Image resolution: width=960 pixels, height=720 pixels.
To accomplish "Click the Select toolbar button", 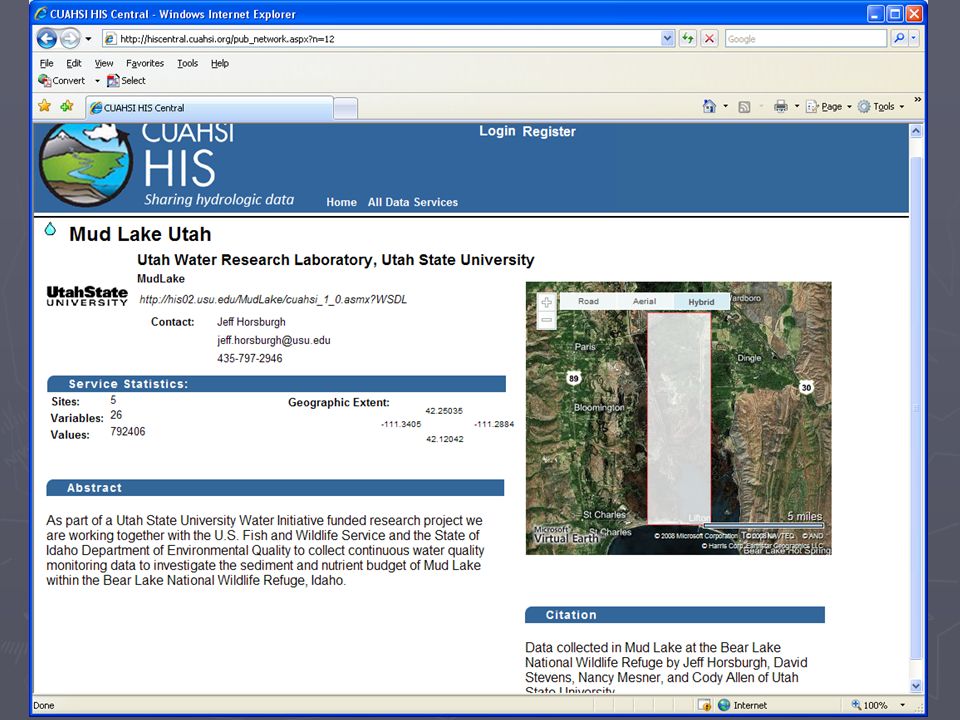I will (126, 80).
